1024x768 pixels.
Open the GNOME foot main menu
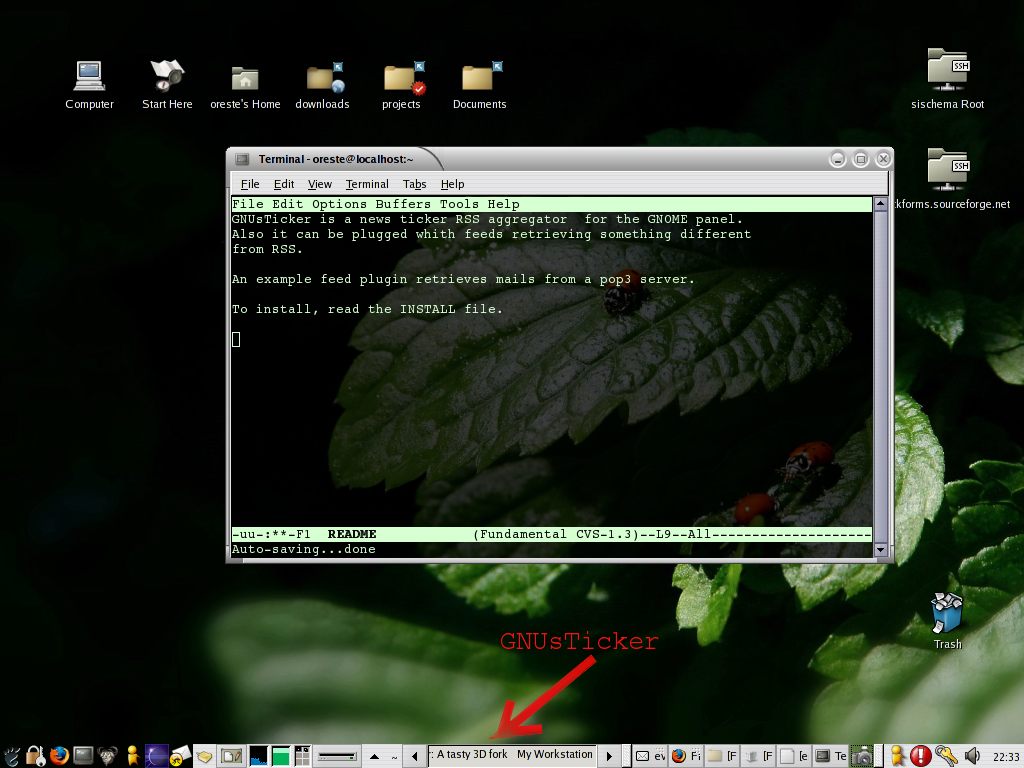click(x=11, y=755)
